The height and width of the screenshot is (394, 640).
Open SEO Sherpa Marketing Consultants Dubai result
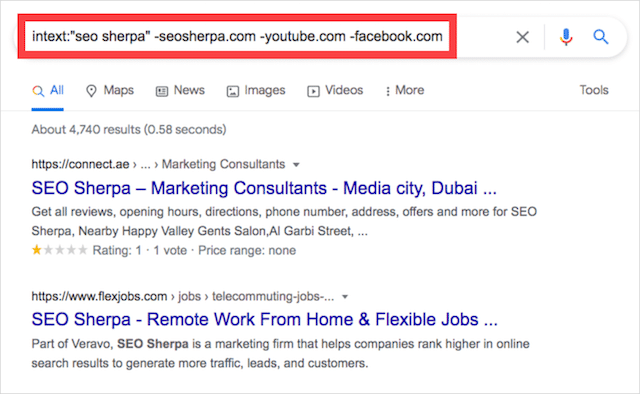click(x=264, y=189)
